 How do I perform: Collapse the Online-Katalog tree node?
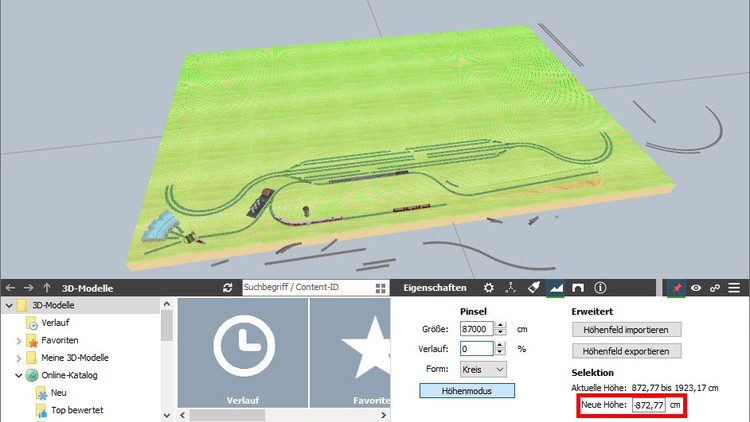pos(19,376)
